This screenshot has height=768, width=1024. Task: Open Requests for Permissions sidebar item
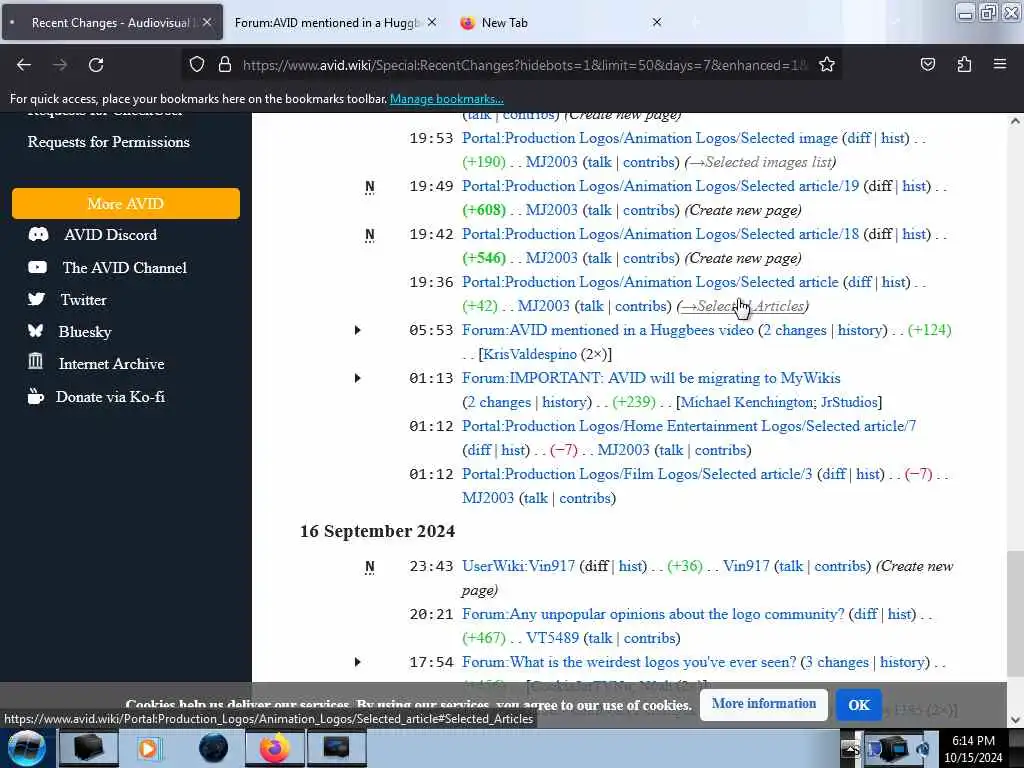click(x=108, y=142)
